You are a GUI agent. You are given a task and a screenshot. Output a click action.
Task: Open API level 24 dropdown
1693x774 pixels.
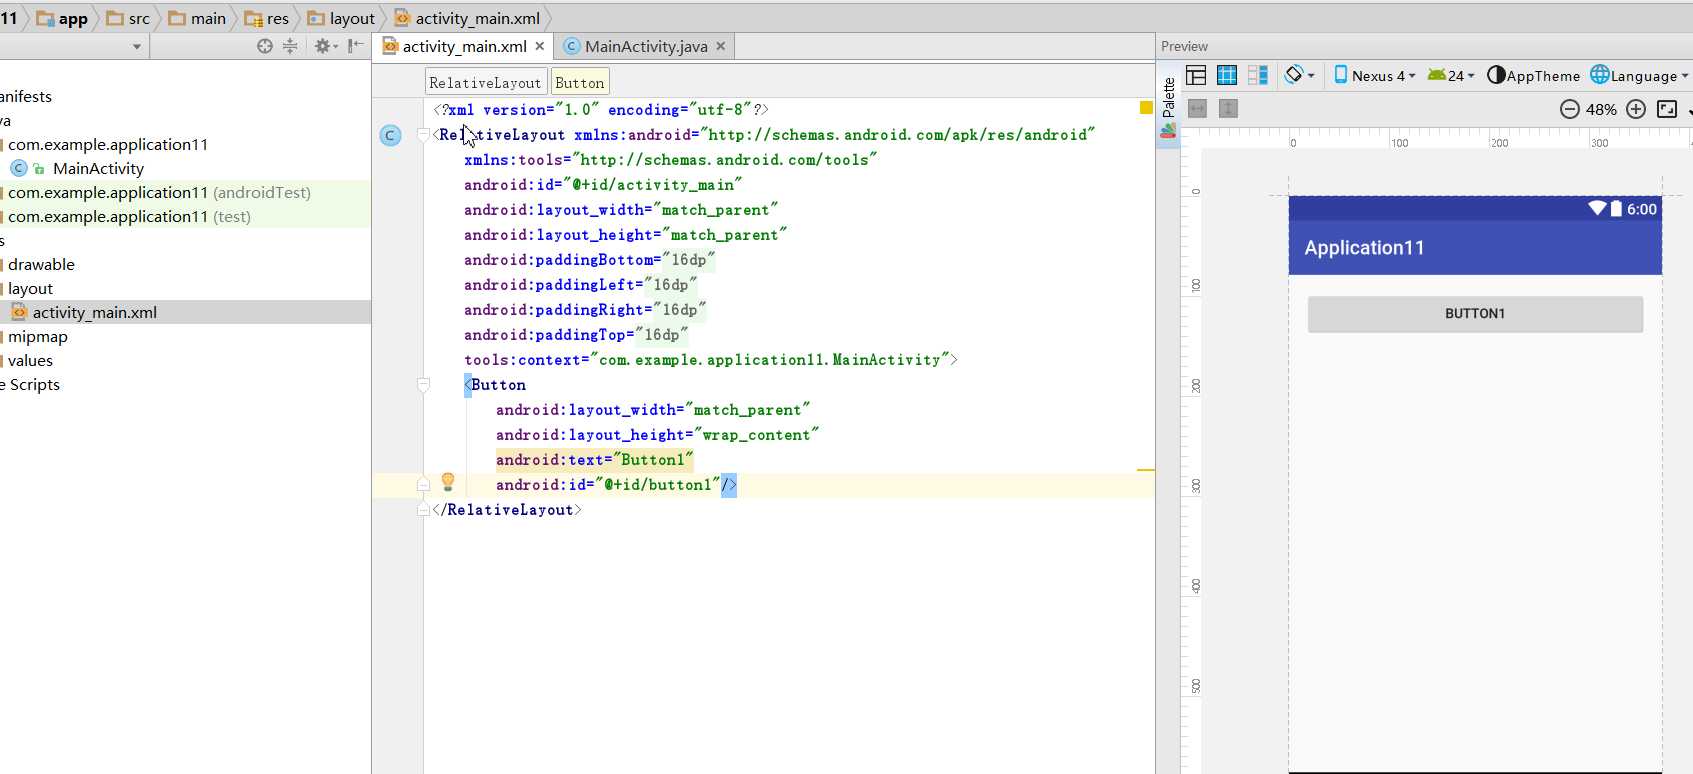click(1451, 75)
